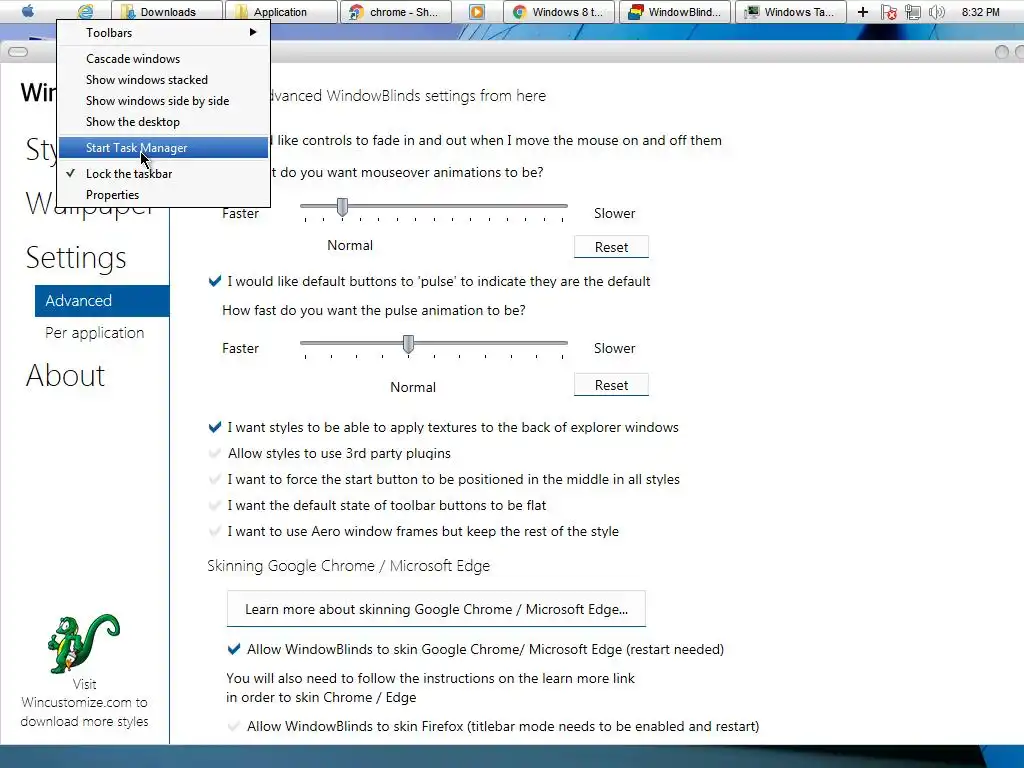Select Show windows stacked
The image size is (1024, 768).
[163, 80]
